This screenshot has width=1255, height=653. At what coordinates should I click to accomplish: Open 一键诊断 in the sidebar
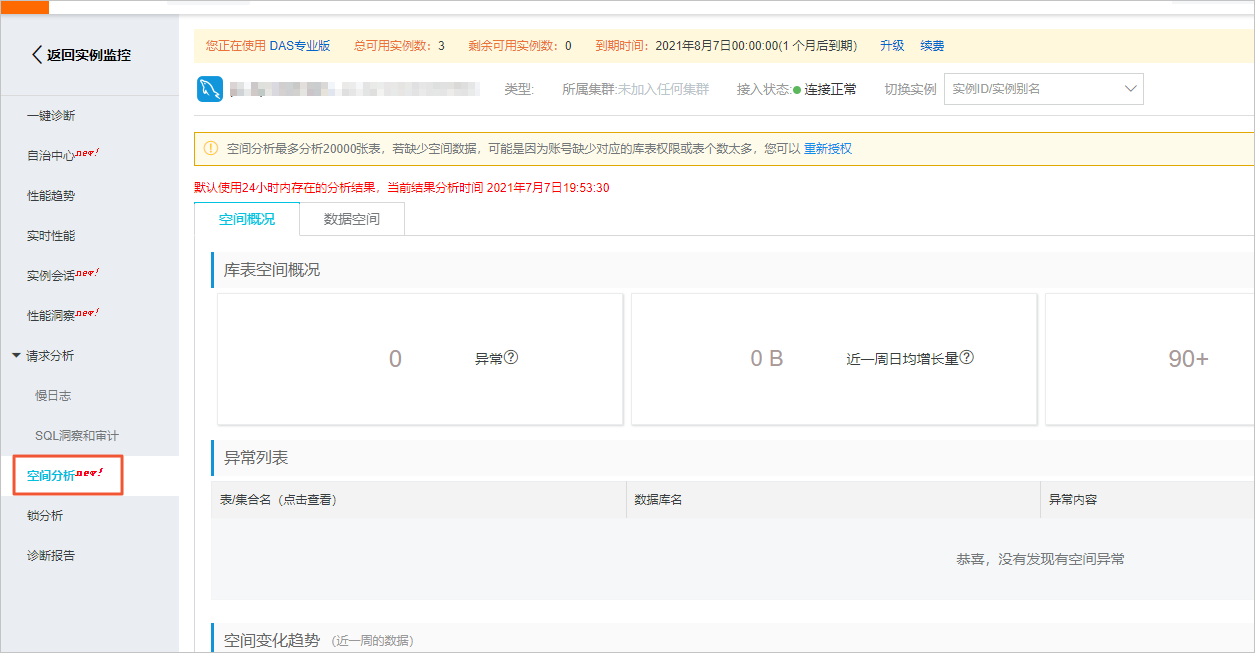51,116
